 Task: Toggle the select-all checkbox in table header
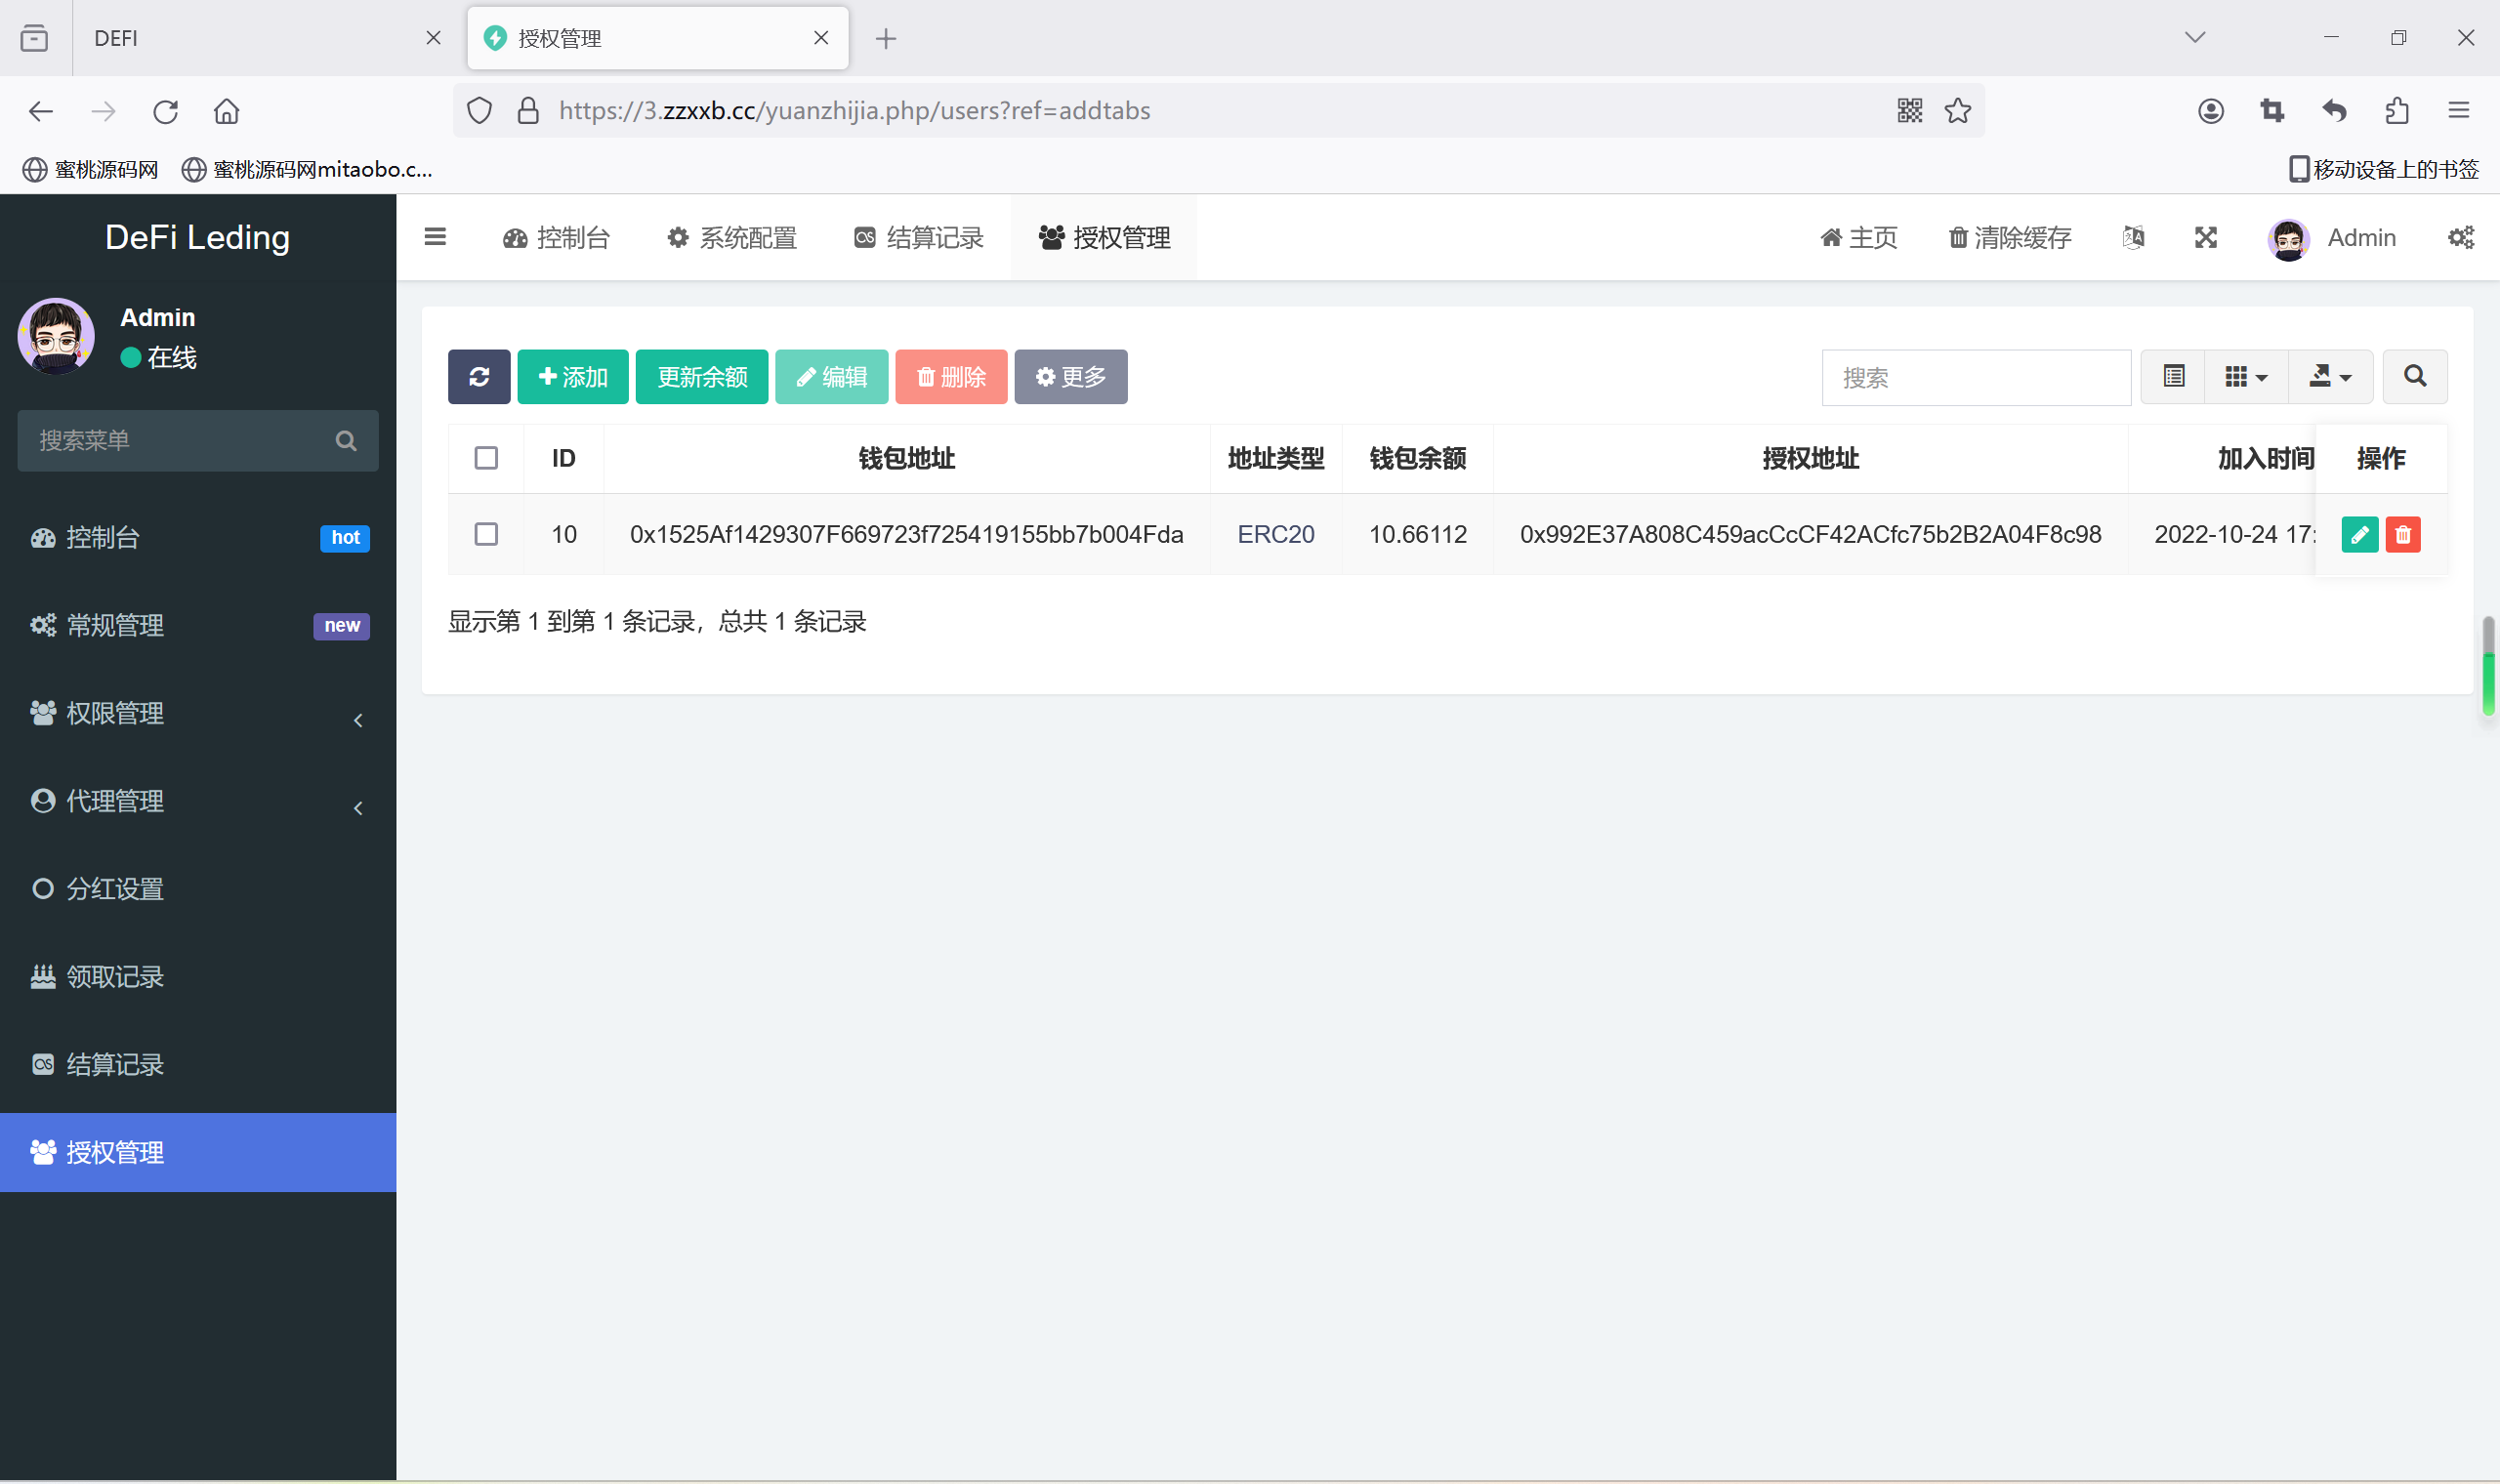click(x=486, y=458)
